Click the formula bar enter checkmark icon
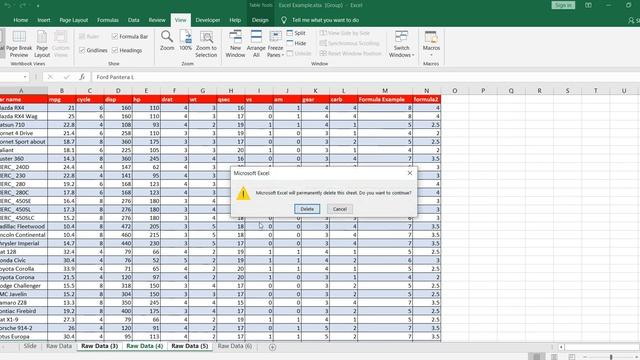Viewport: 640px width, 360px height. click(x=67, y=77)
